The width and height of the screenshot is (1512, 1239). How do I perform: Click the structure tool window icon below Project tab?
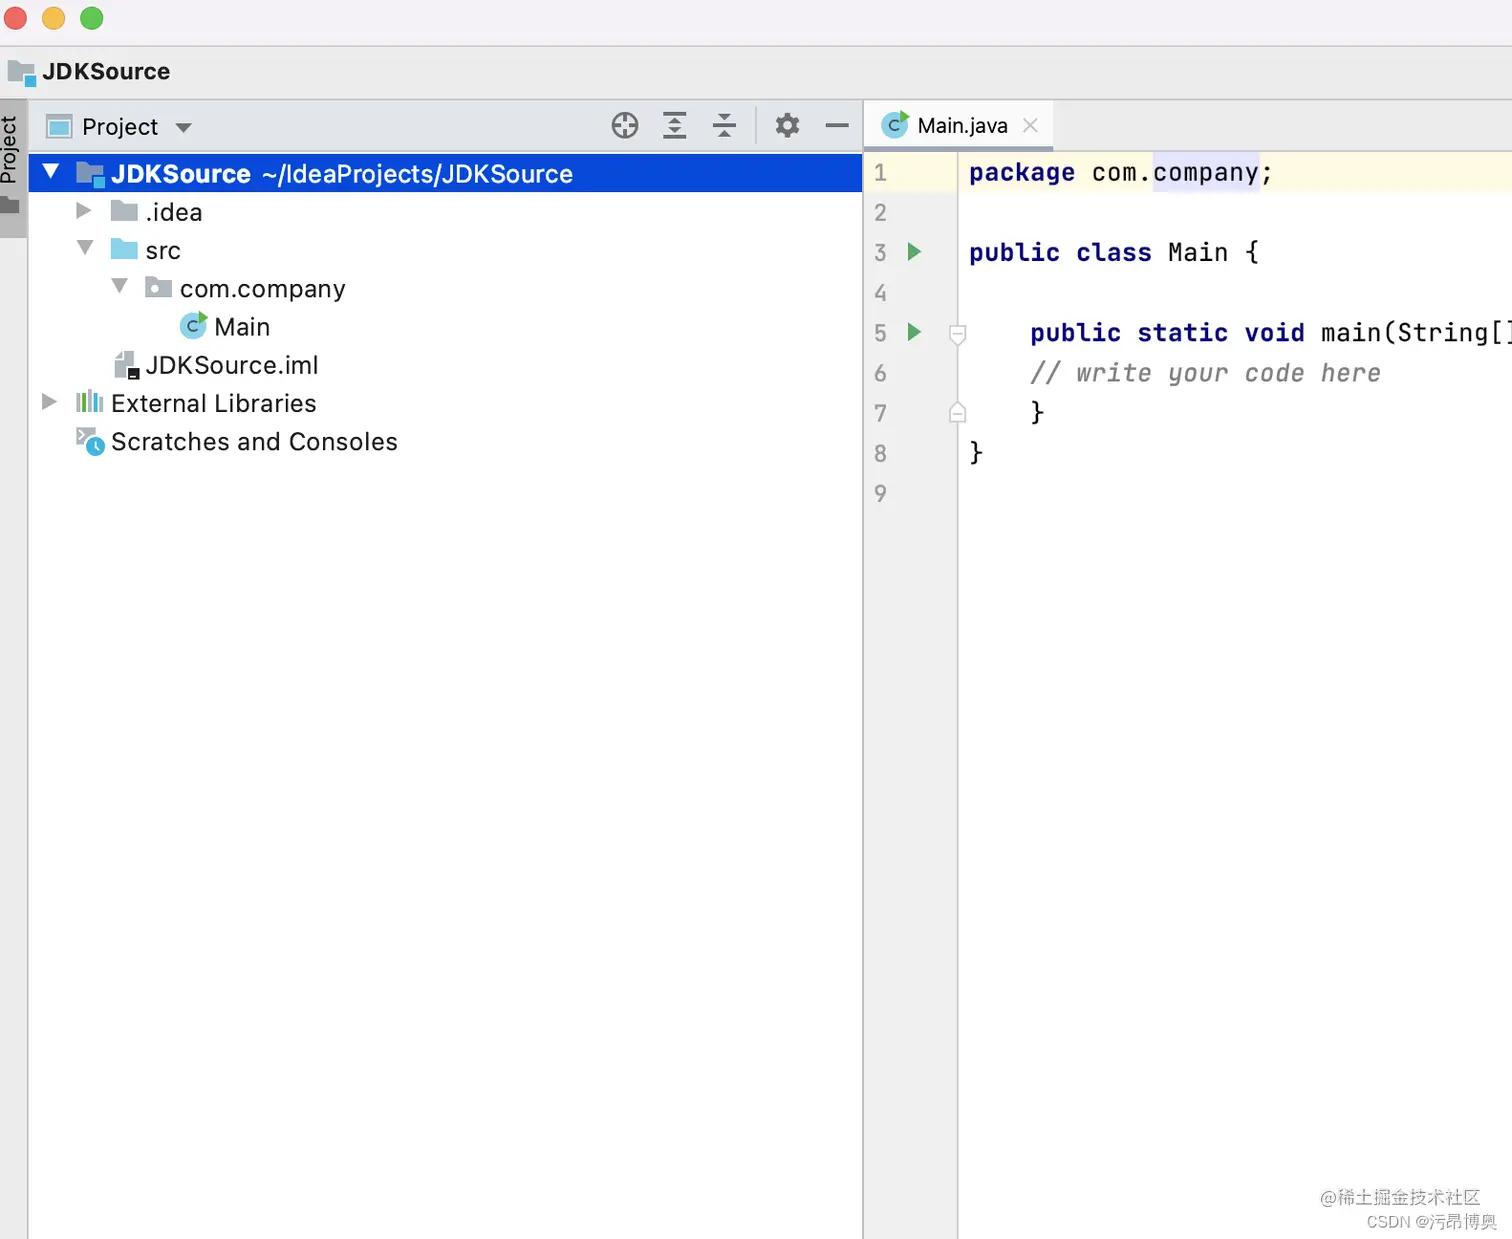(x=10, y=205)
